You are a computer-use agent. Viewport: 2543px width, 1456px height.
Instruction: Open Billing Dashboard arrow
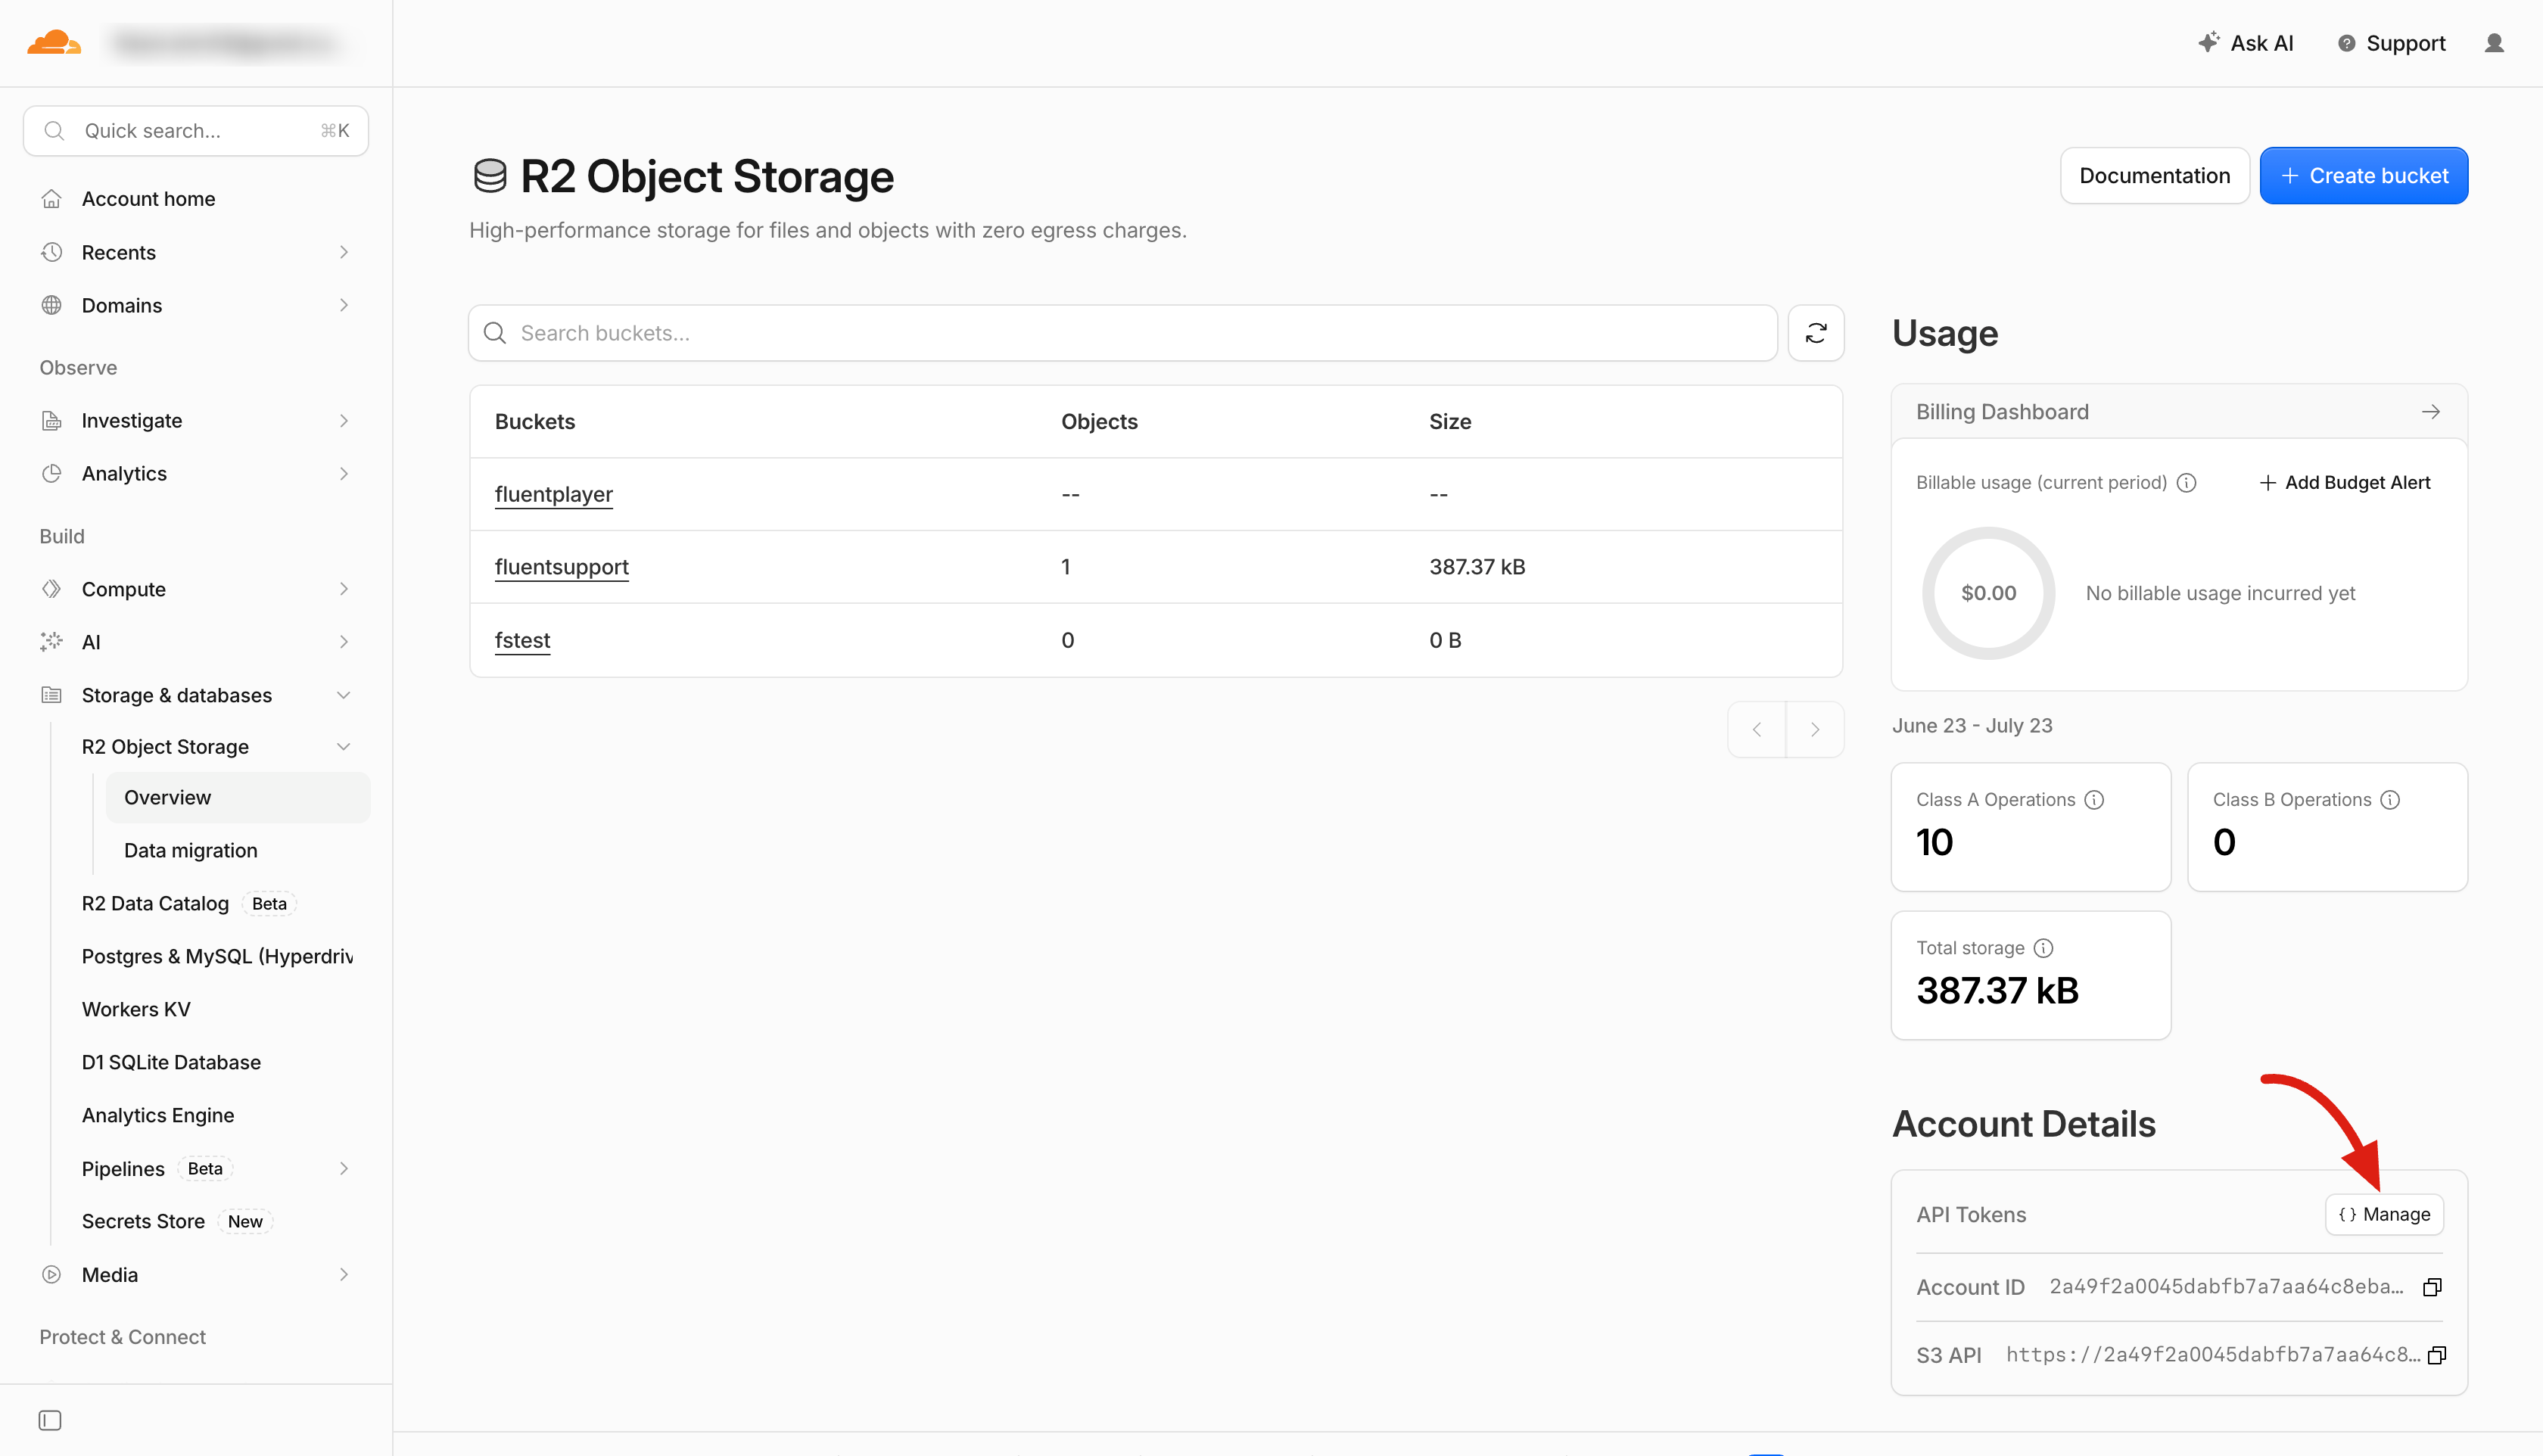(2431, 412)
